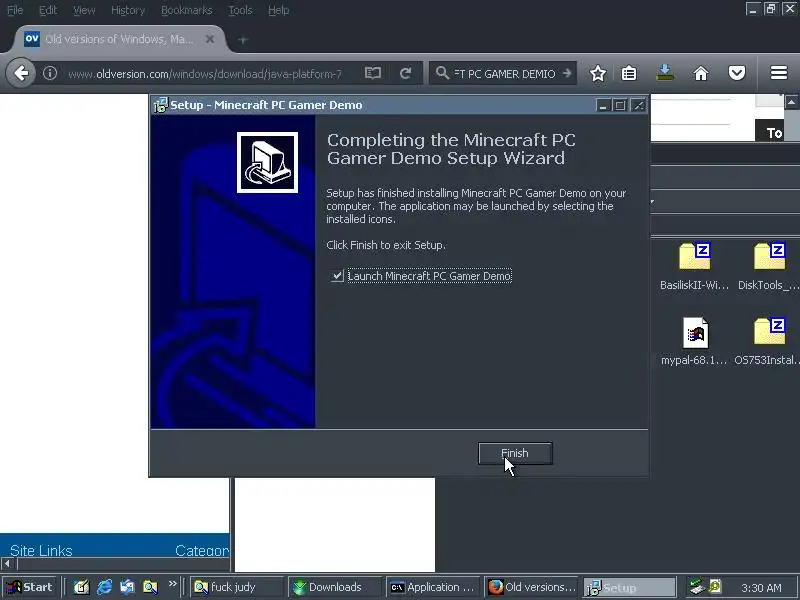Click the magnifier icon in search box
The height and width of the screenshot is (600, 800).
[x=442, y=73]
